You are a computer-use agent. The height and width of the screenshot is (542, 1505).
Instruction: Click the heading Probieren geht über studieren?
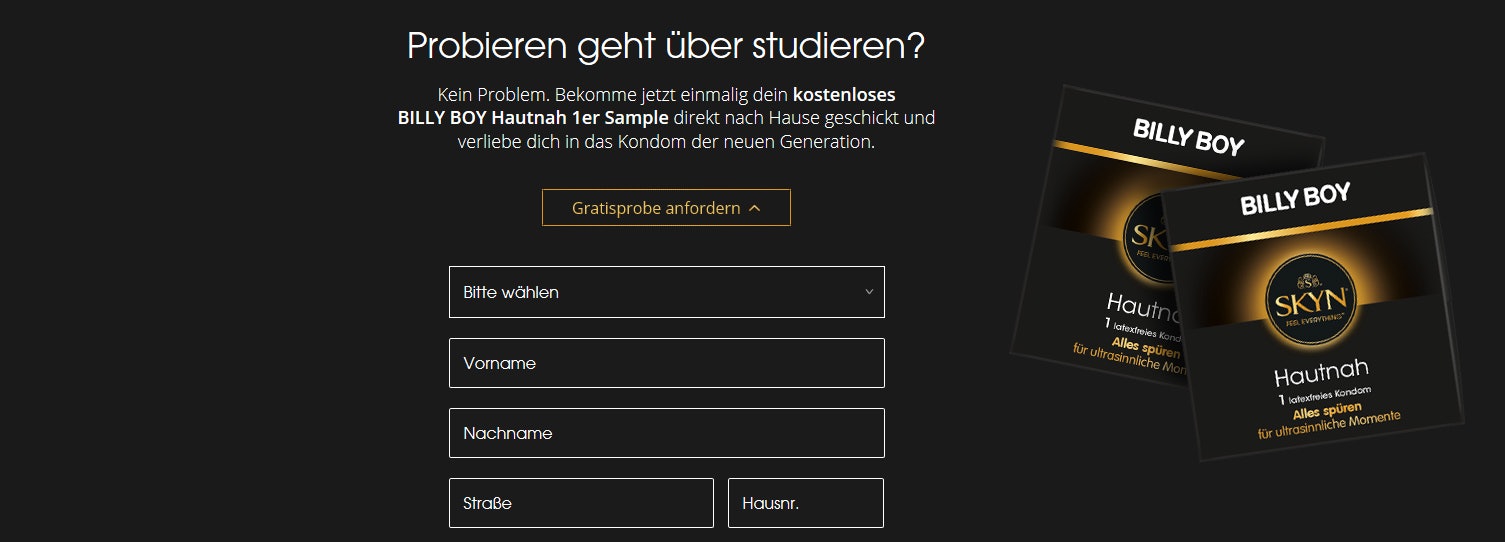point(665,46)
